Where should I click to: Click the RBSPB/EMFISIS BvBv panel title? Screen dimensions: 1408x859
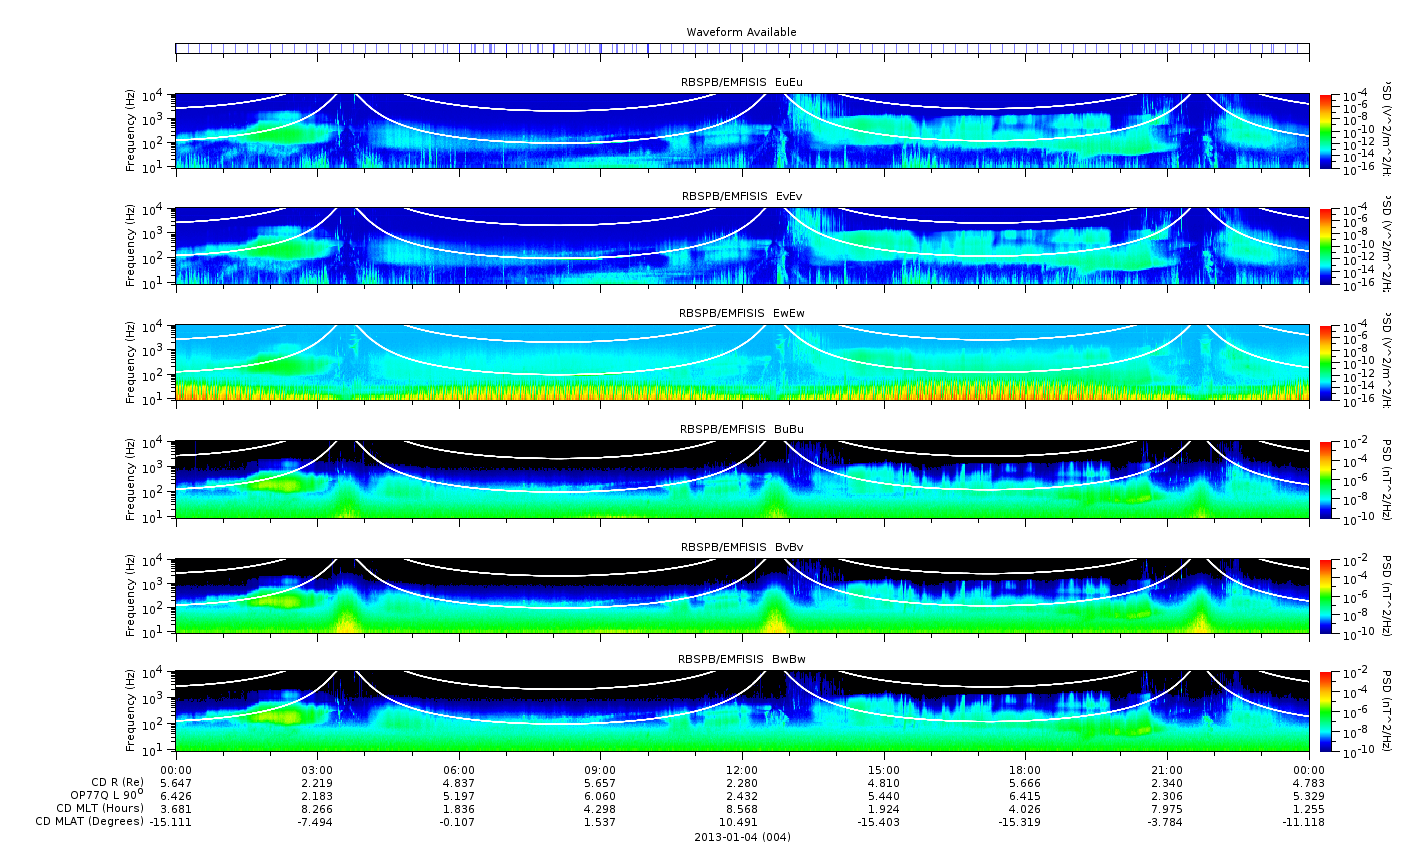coord(741,547)
